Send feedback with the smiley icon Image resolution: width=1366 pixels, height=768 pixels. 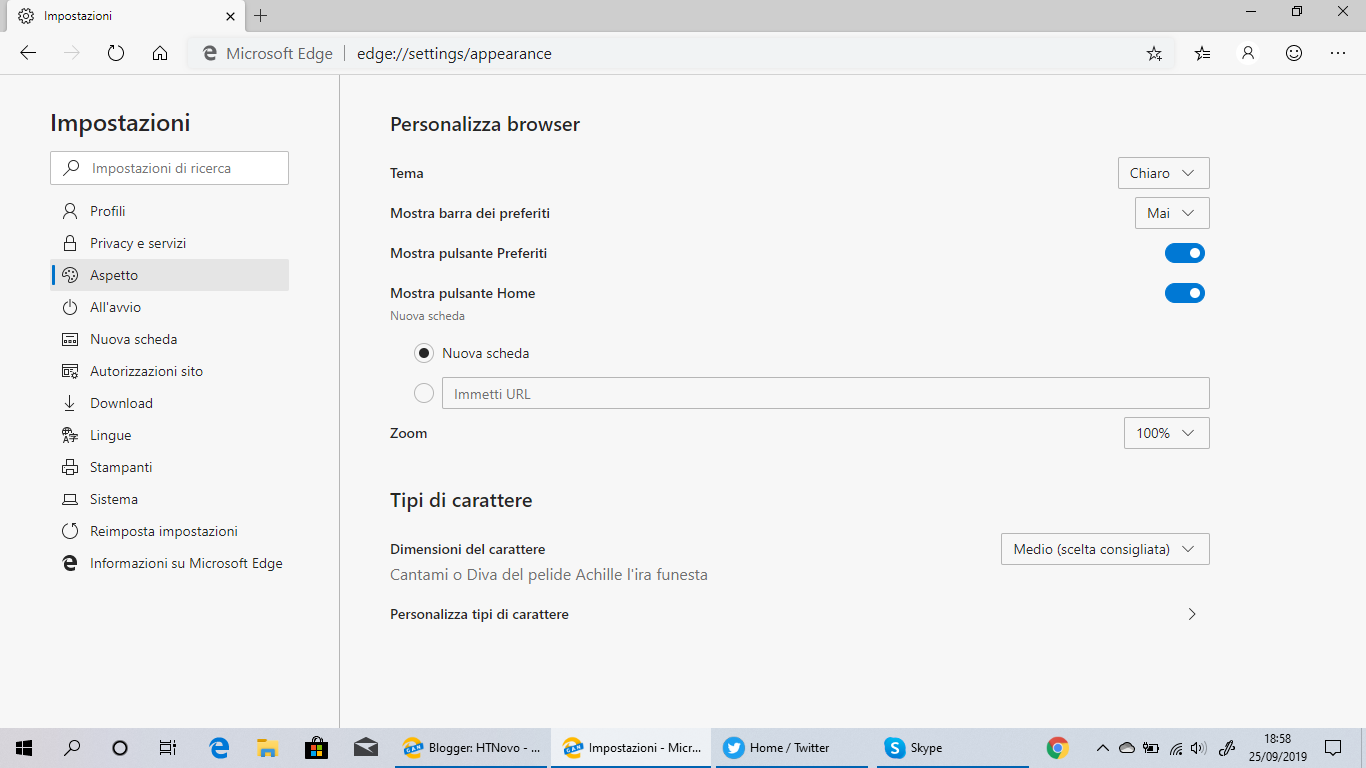(1294, 54)
